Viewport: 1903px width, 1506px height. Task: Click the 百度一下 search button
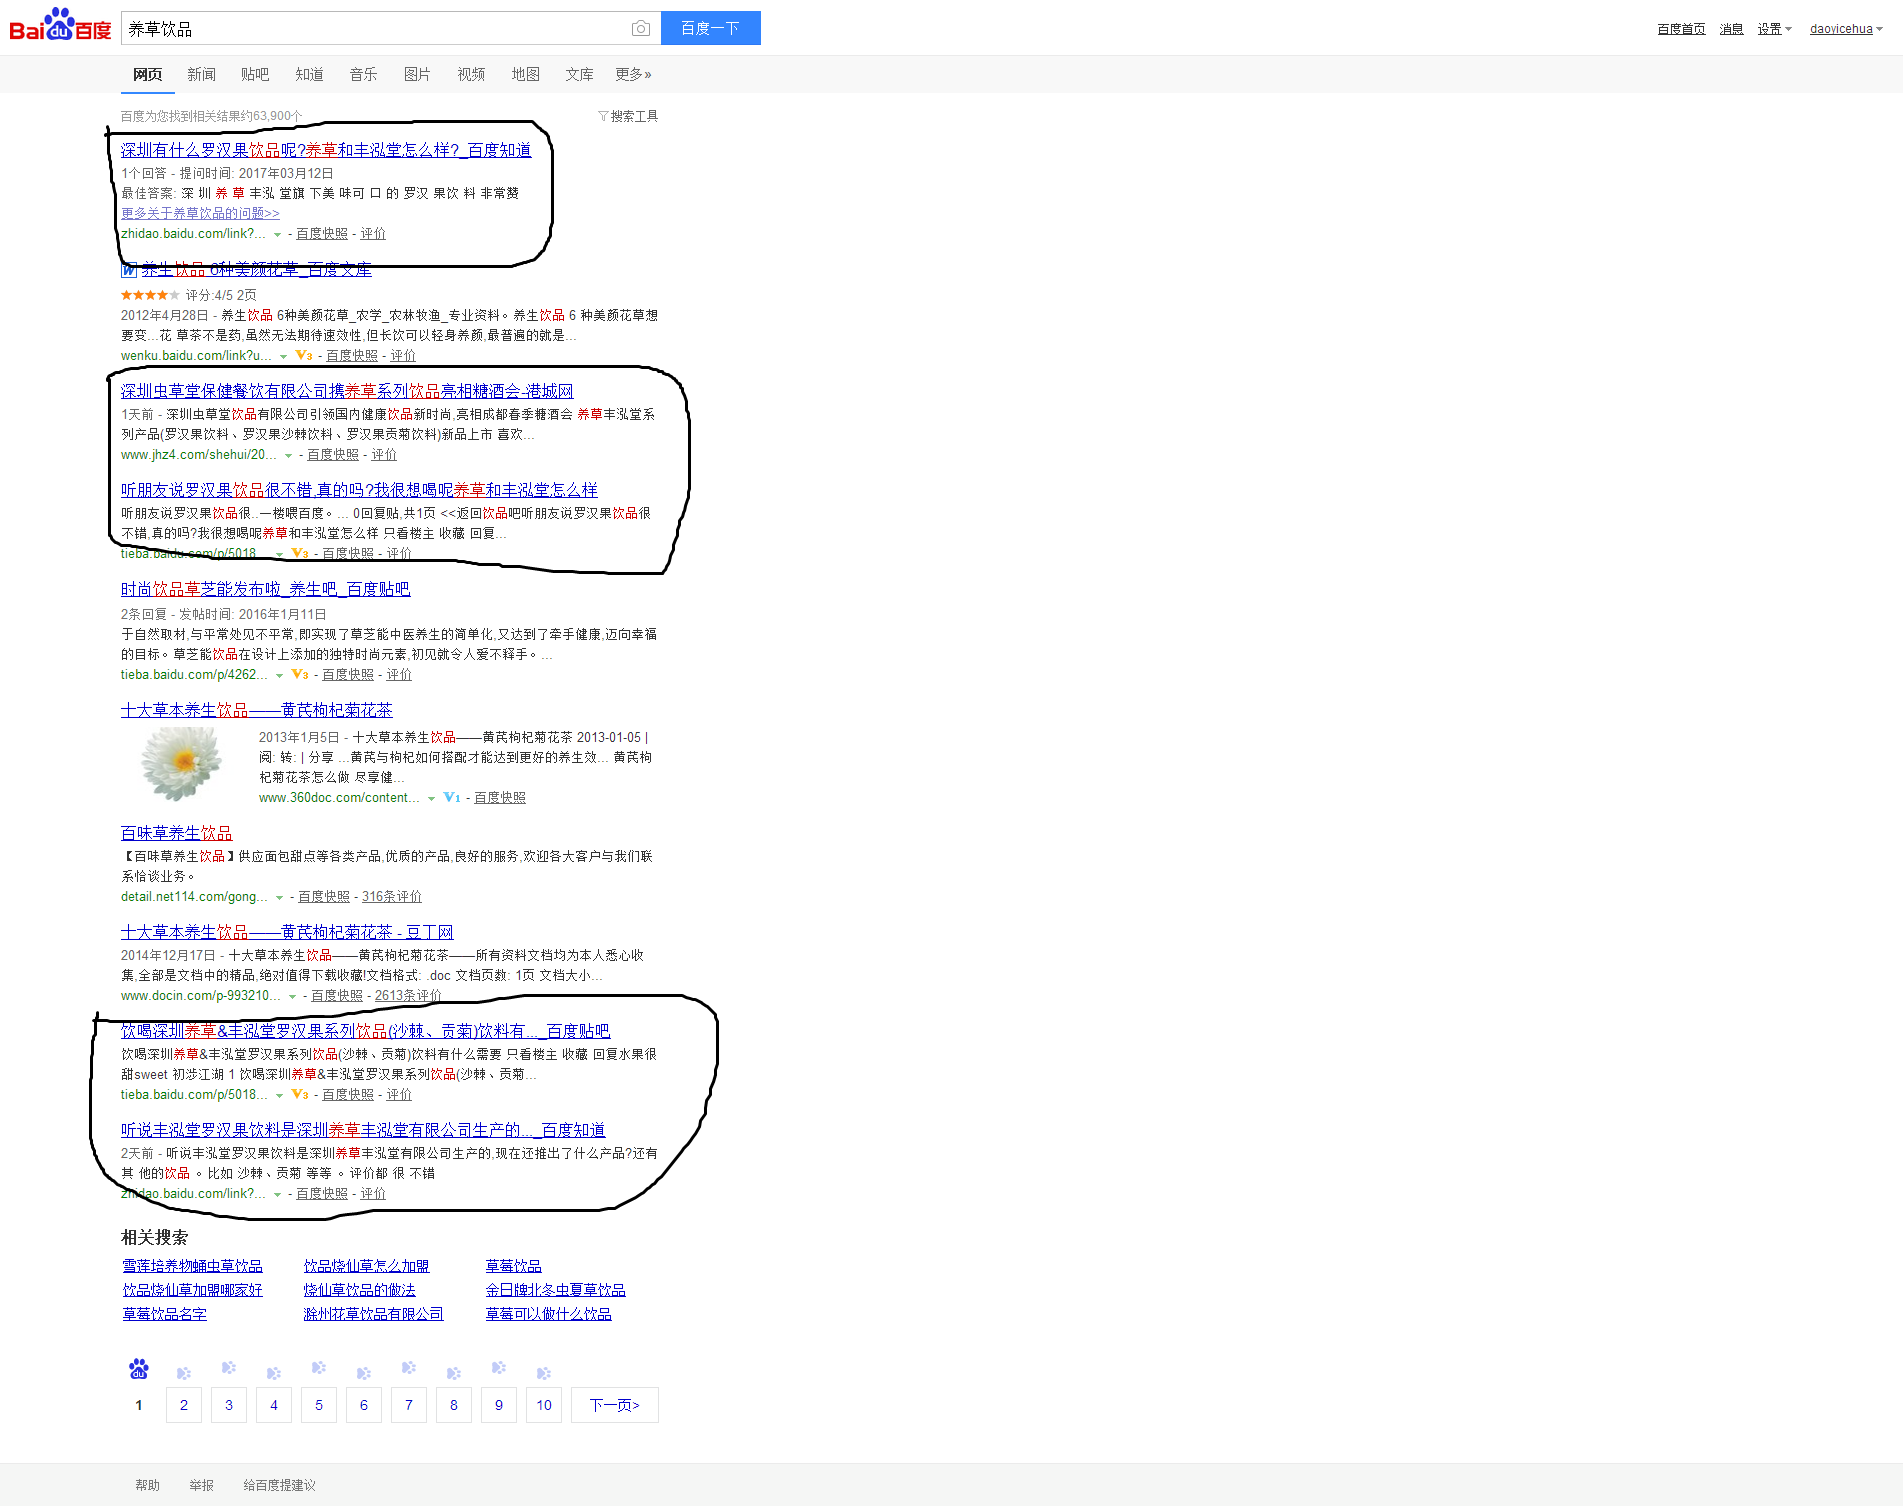[x=710, y=28]
